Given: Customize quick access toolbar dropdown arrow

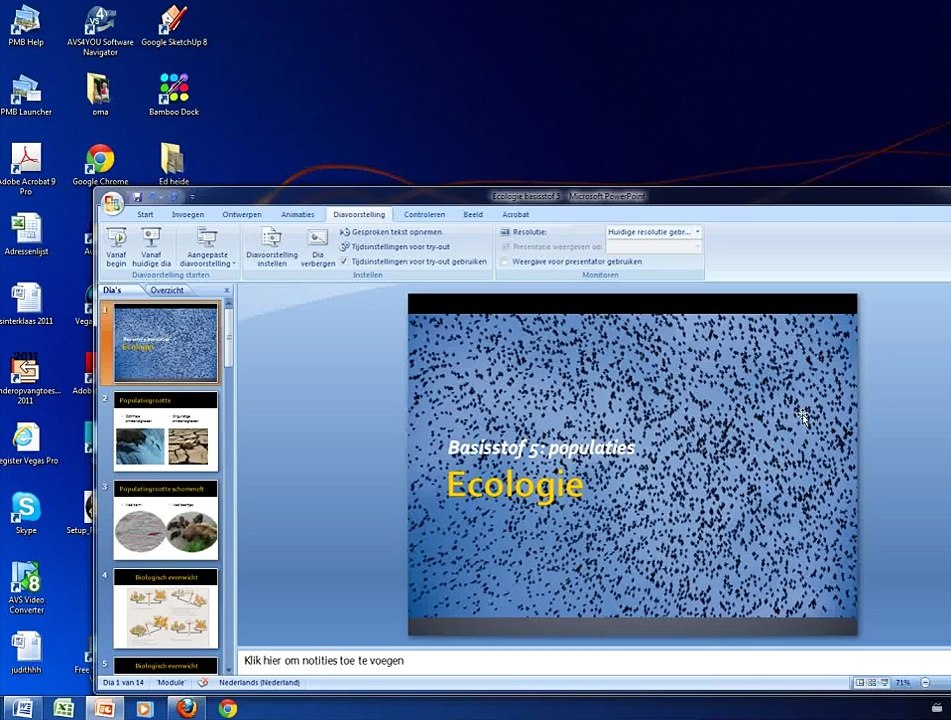Looking at the screenshot, I should [192, 197].
